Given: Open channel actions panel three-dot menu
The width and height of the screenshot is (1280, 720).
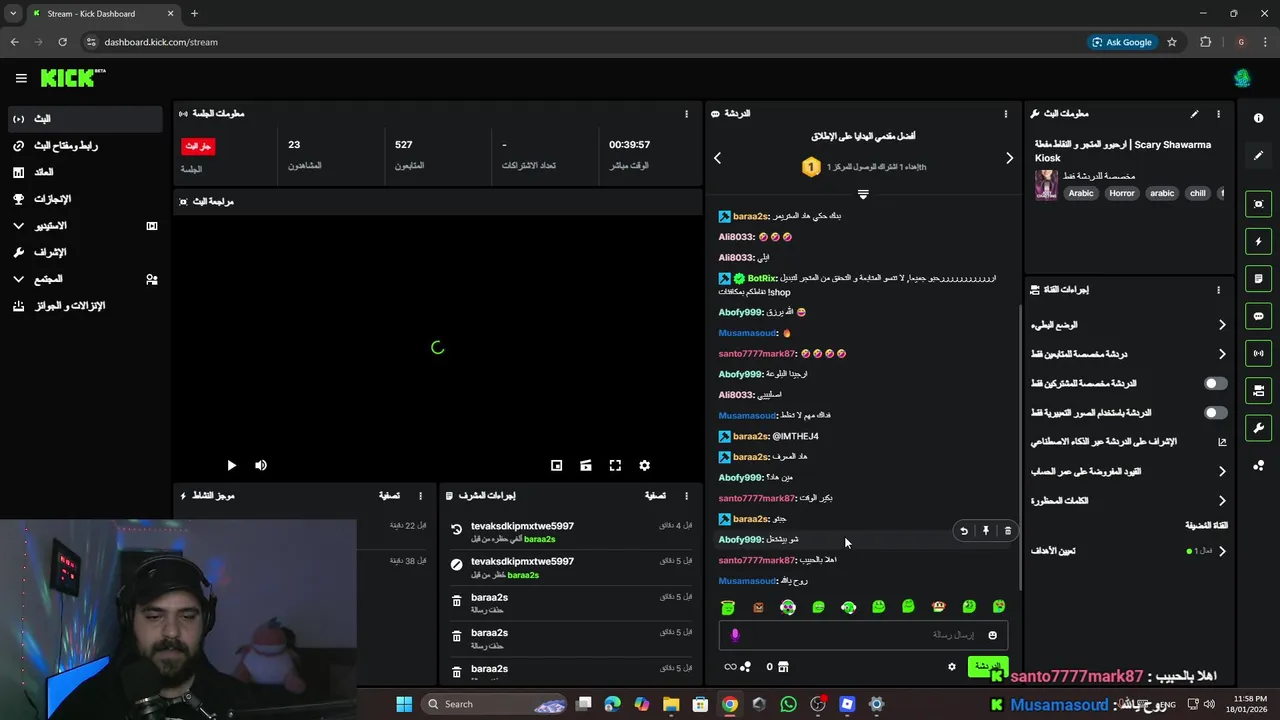Looking at the screenshot, I should 1218,290.
